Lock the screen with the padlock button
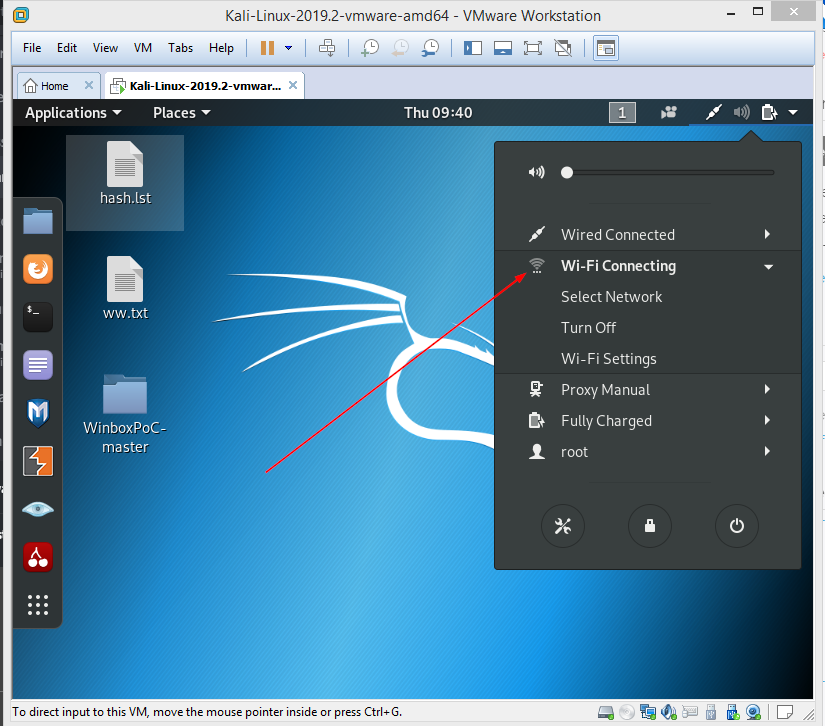 click(650, 526)
